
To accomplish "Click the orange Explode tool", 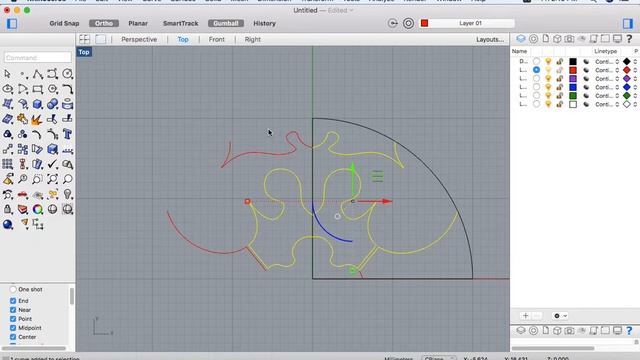I will (x=38, y=119).
